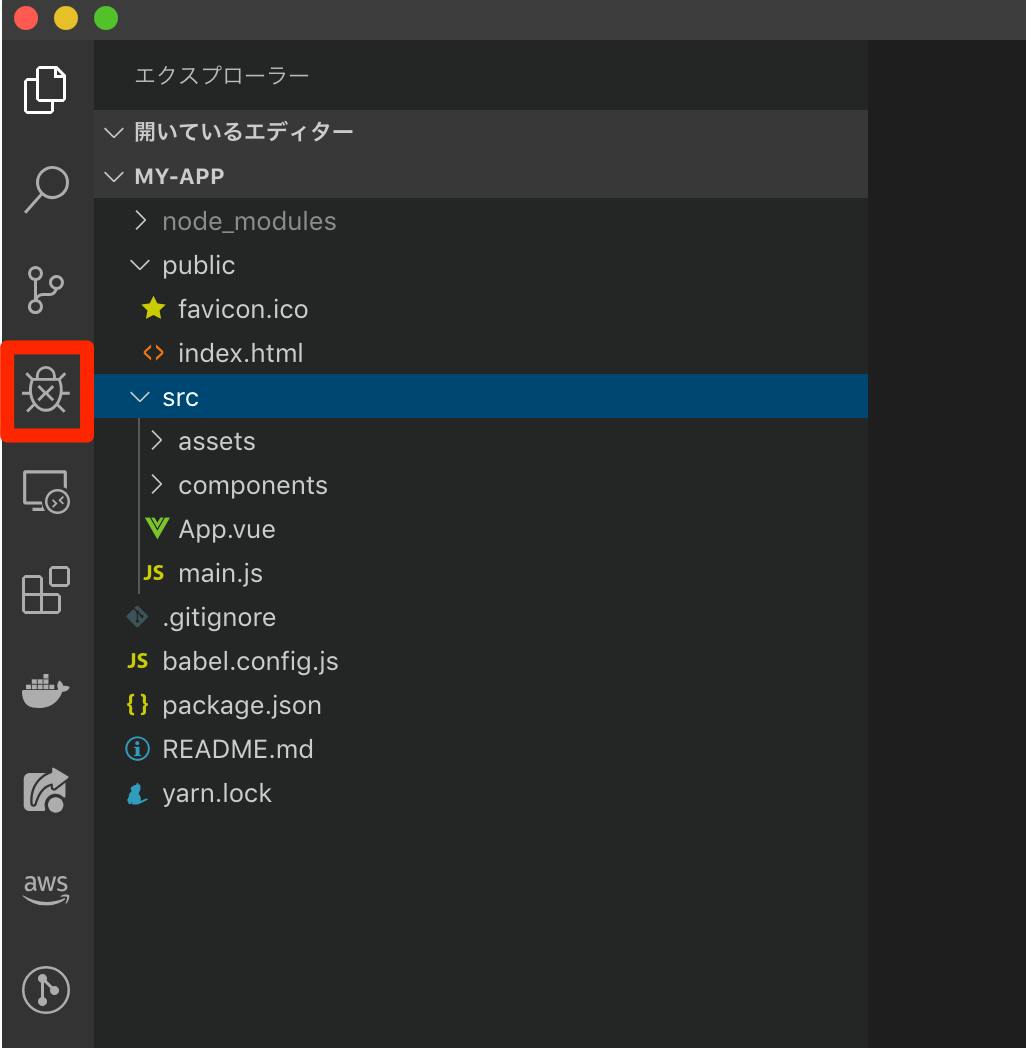The width and height of the screenshot is (1026, 1048).
Task: Click the JS icon beside babel.config.js
Action: pos(138,661)
